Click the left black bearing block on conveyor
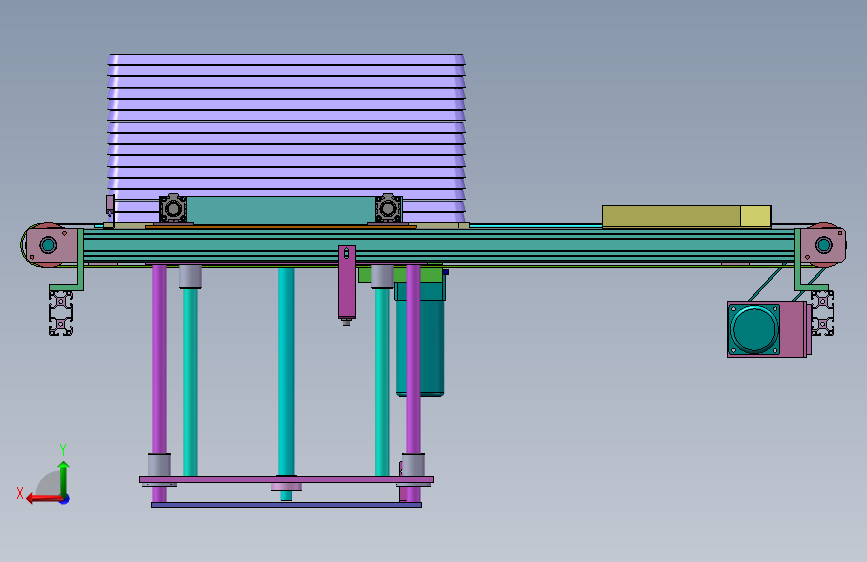The image size is (867, 562). click(173, 209)
